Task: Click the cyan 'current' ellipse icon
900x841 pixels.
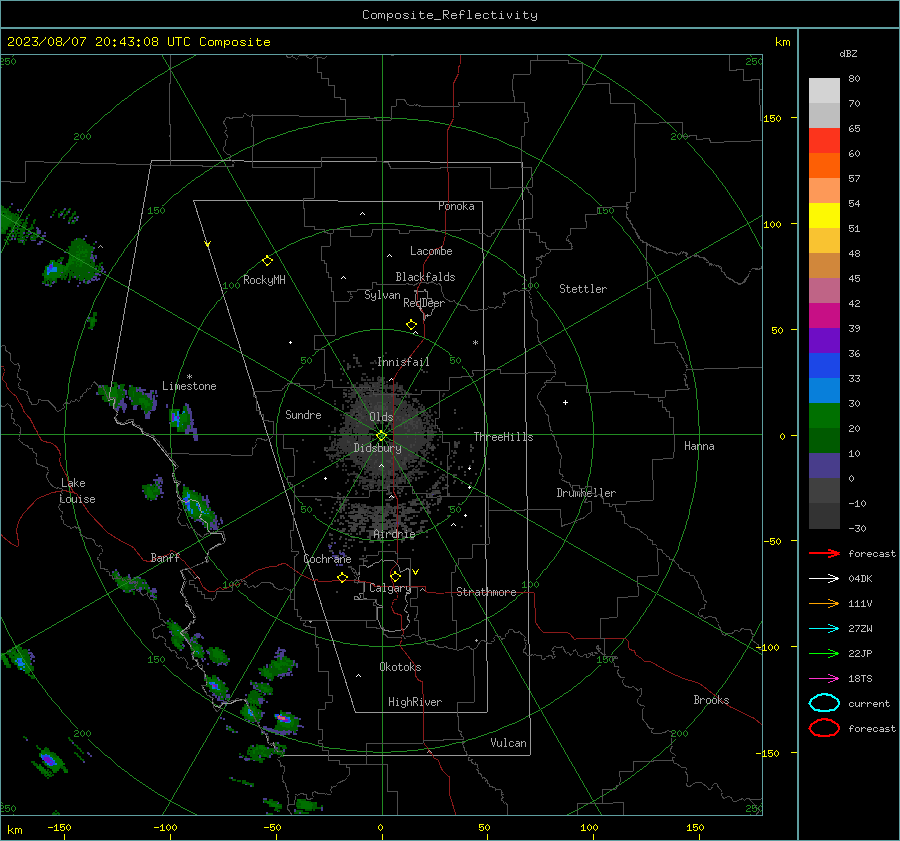Action: (x=824, y=703)
